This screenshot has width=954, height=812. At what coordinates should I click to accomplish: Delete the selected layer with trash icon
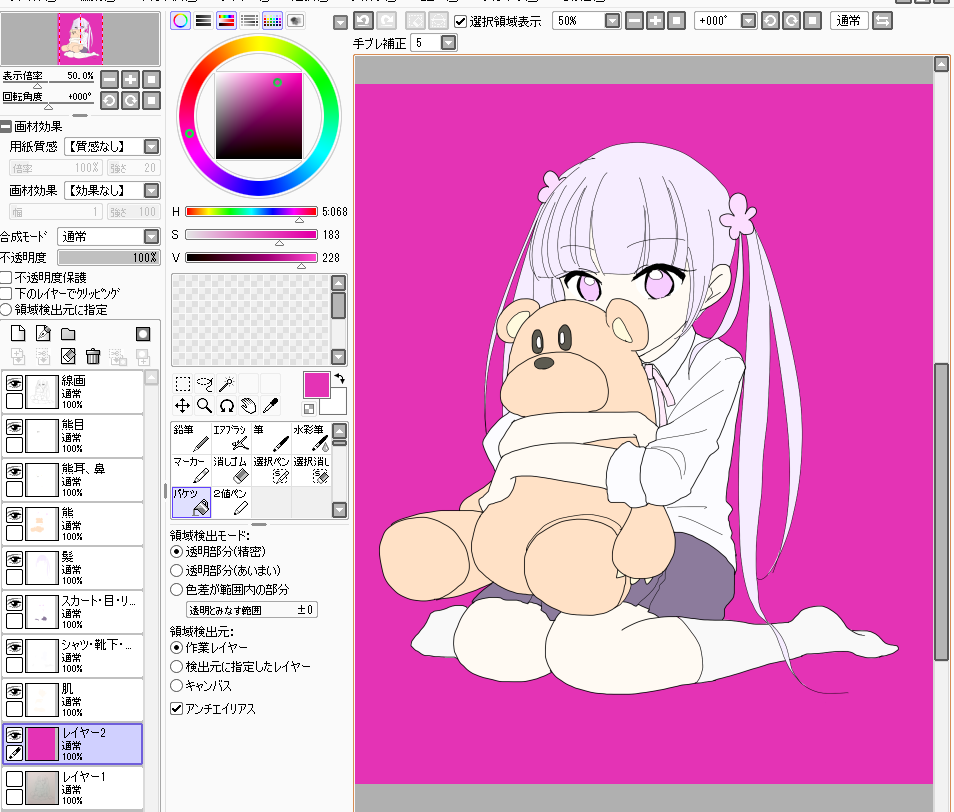pyautogui.click(x=92, y=356)
